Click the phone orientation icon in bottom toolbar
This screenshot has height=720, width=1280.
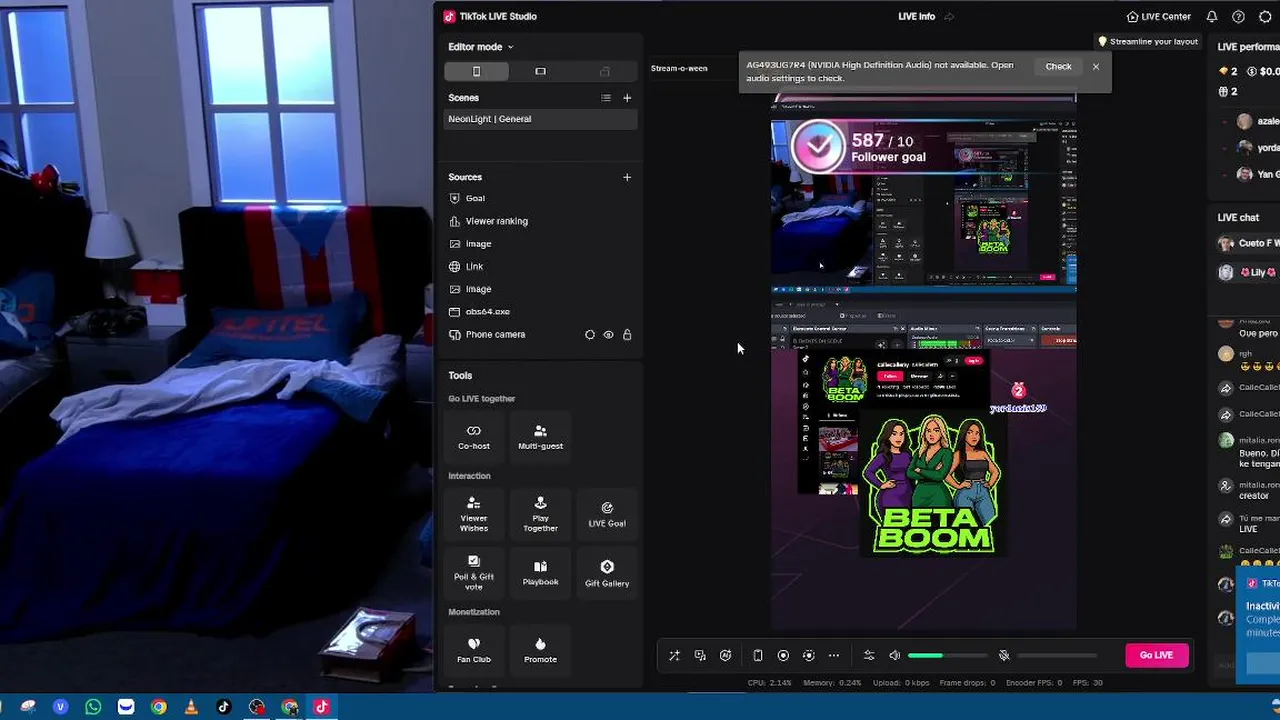(758, 656)
